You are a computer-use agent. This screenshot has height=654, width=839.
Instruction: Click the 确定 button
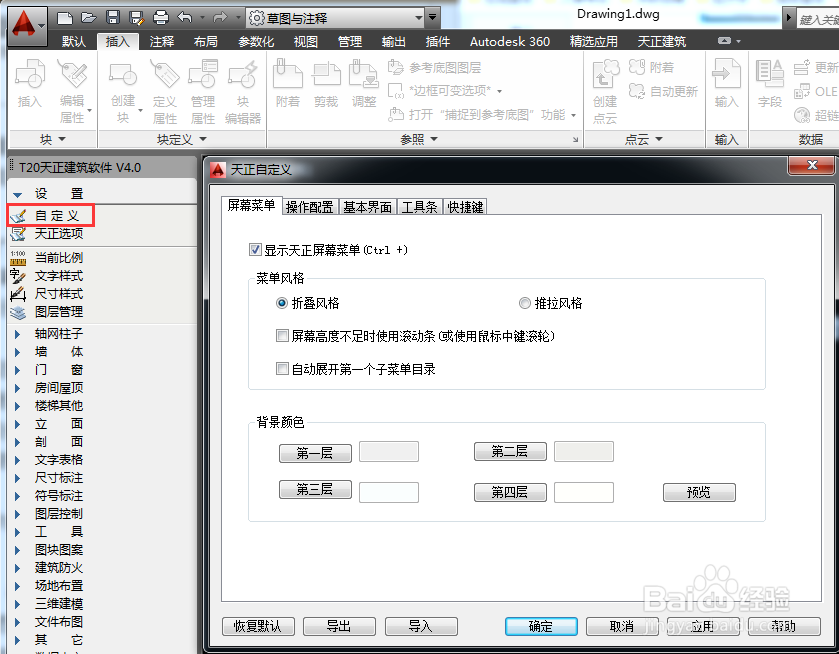pos(541,626)
